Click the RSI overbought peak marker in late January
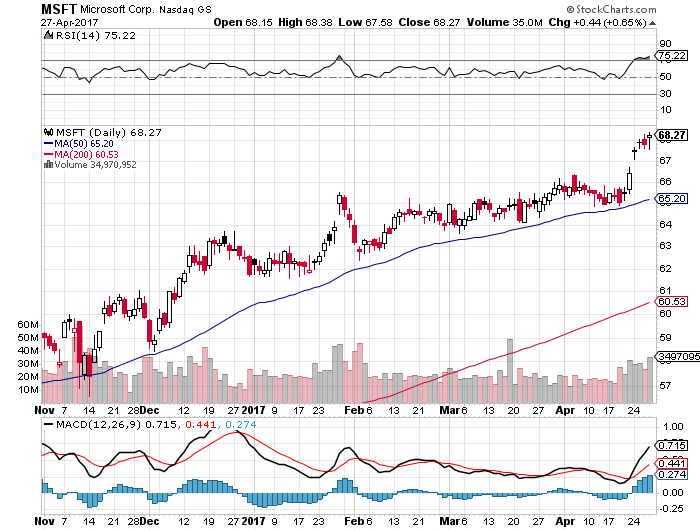The image size is (700, 530). (x=339, y=58)
